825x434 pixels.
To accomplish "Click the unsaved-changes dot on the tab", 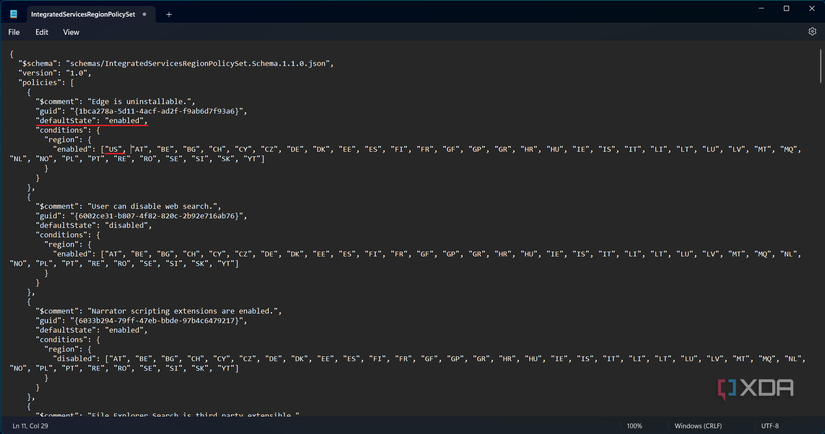I will click(x=145, y=14).
